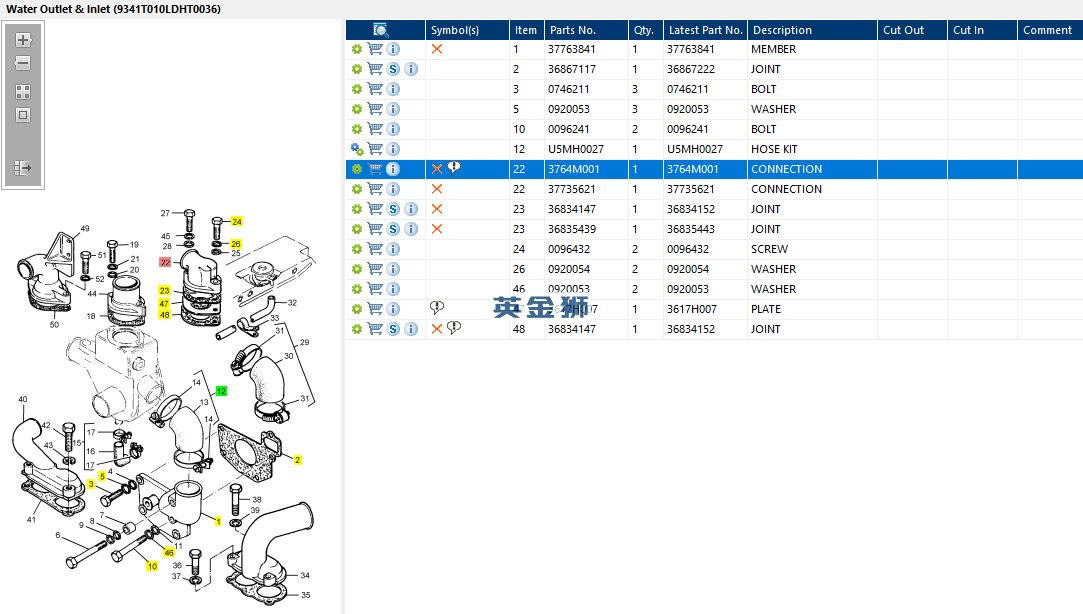Click the Latest Part No. column header

705,30
